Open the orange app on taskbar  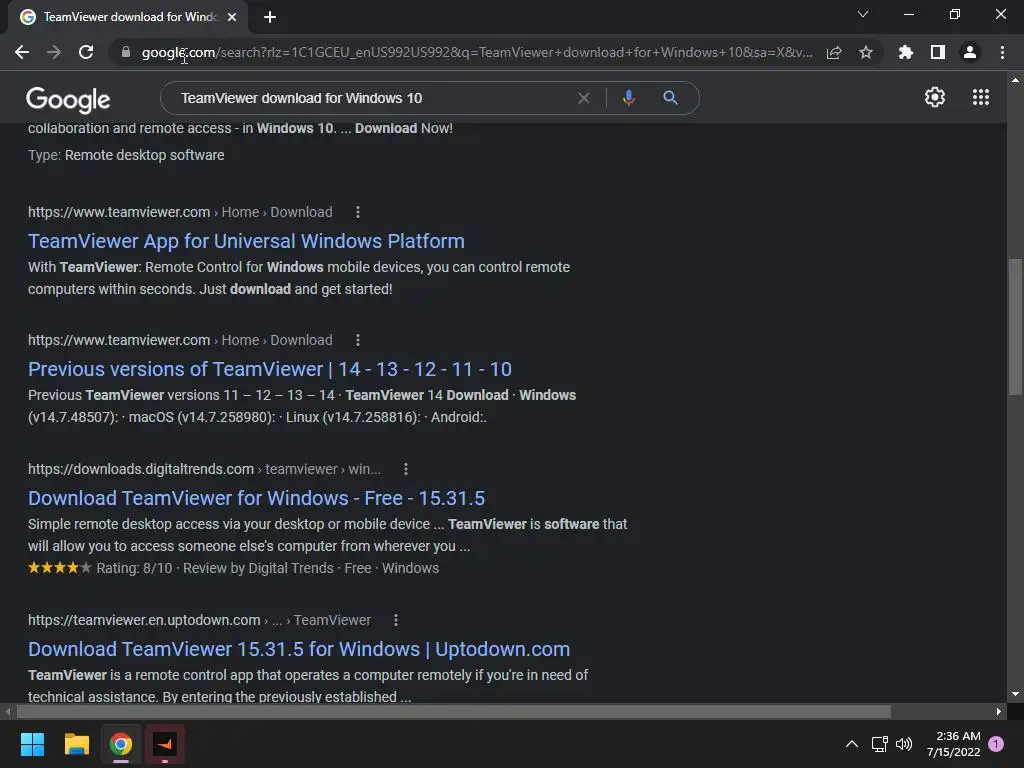pos(165,744)
